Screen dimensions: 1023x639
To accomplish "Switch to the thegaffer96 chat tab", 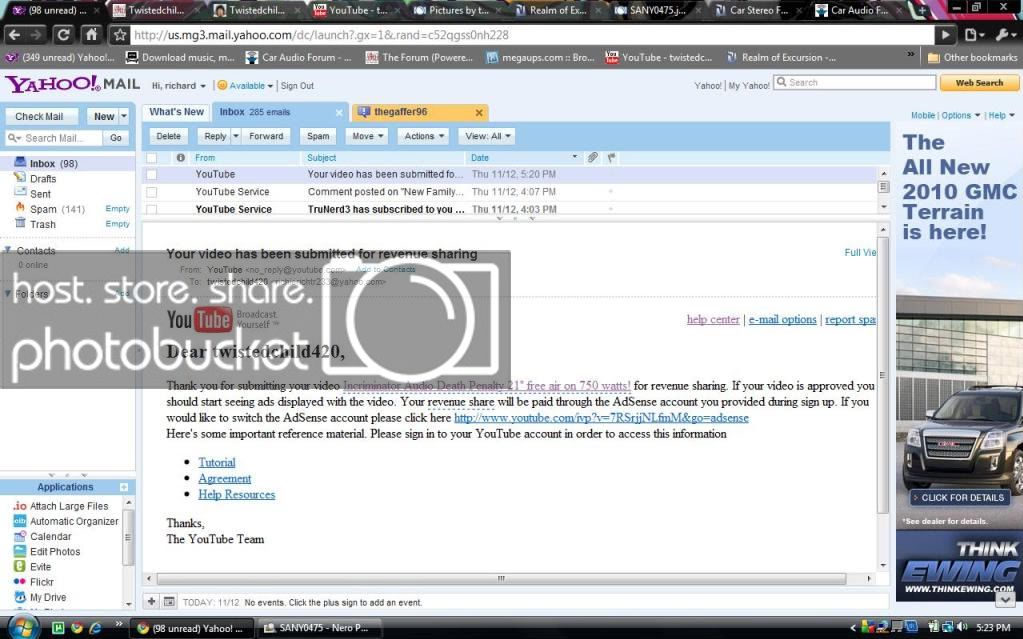I will [419, 112].
